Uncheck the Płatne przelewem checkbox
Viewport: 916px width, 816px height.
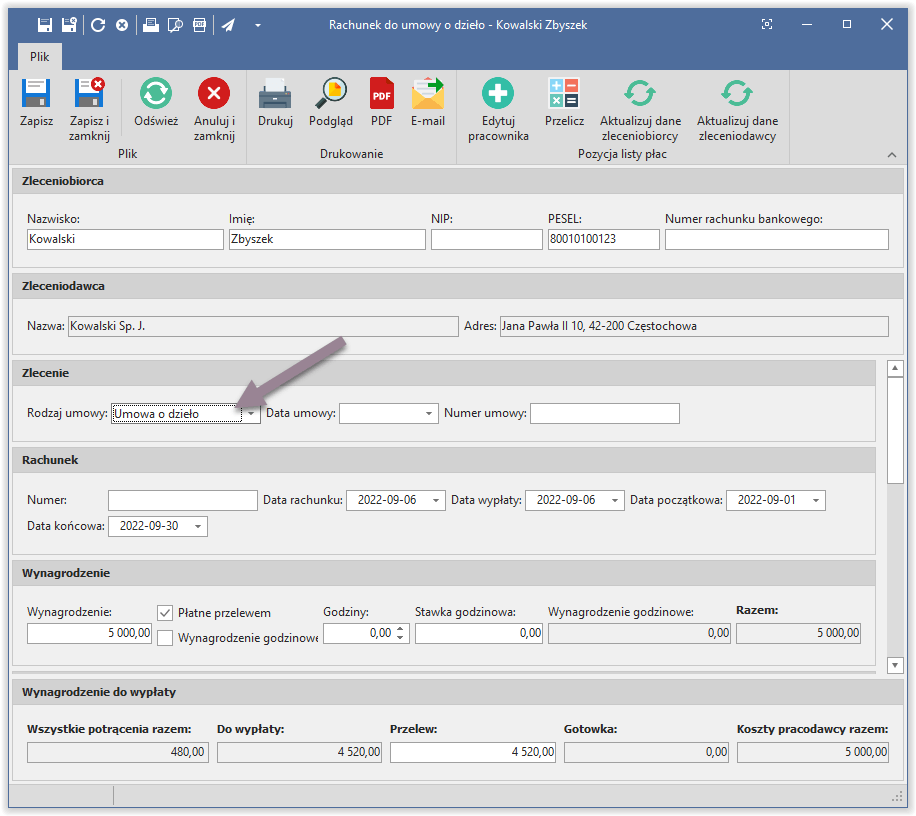pyautogui.click(x=165, y=612)
